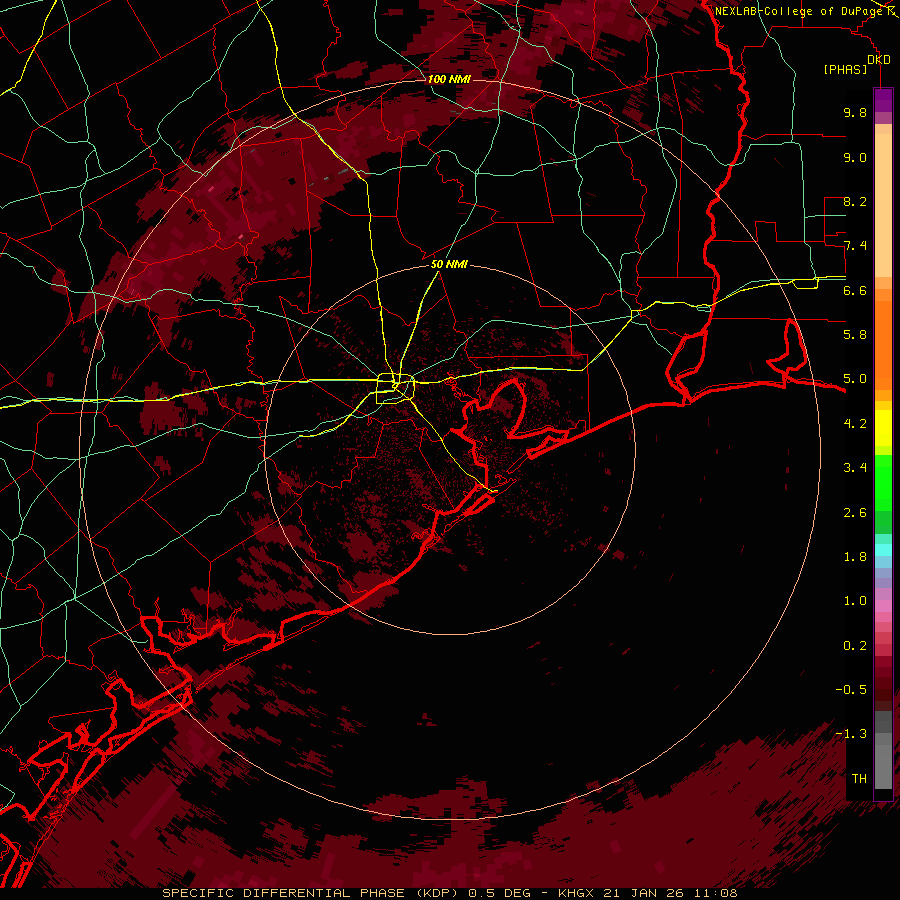Pick the purple segment on the color bar
The width and height of the screenshot is (900, 900).
(883, 100)
